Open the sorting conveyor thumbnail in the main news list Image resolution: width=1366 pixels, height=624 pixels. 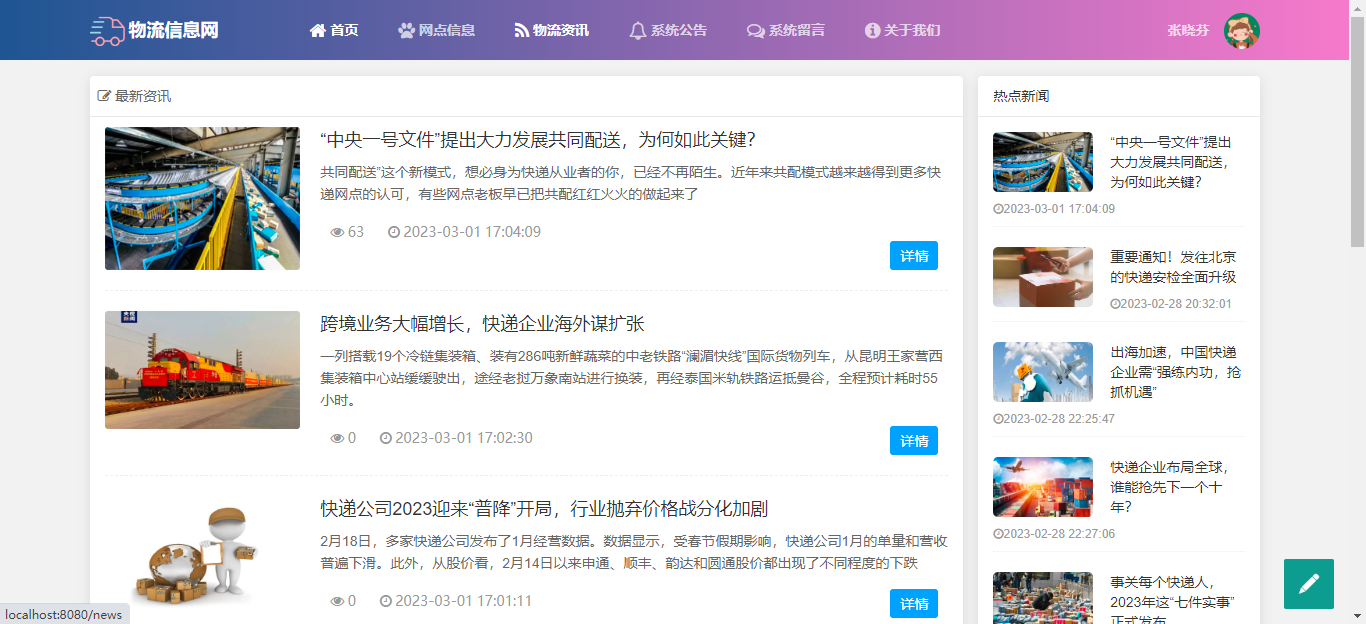click(x=202, y=198)
